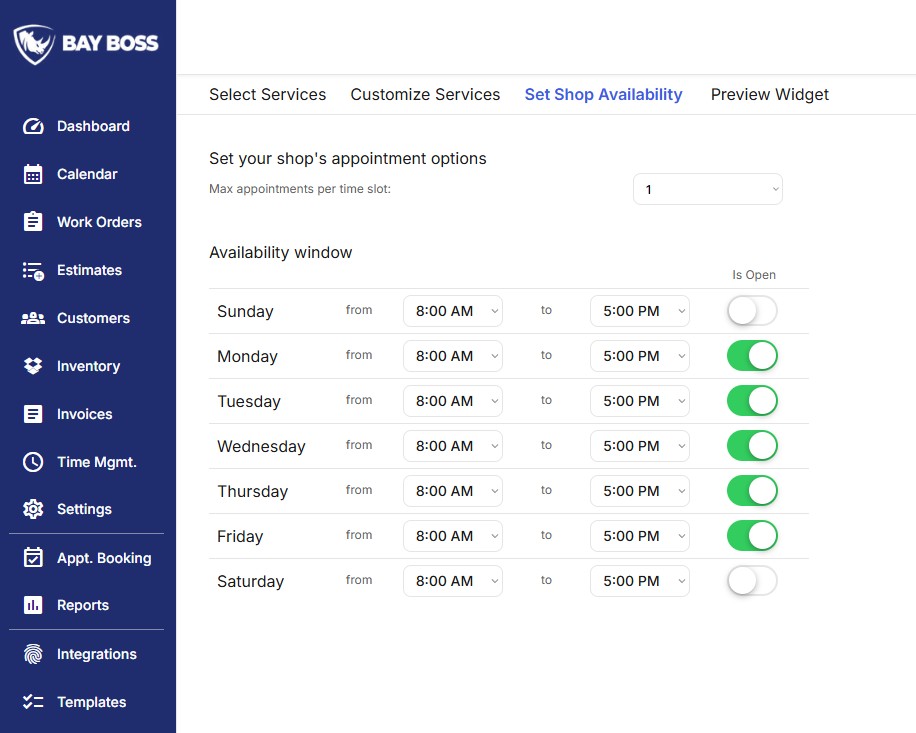Open Tuesday's from time dropdown
The height and width of the screenshot is (733, 916).
point(452,400)
